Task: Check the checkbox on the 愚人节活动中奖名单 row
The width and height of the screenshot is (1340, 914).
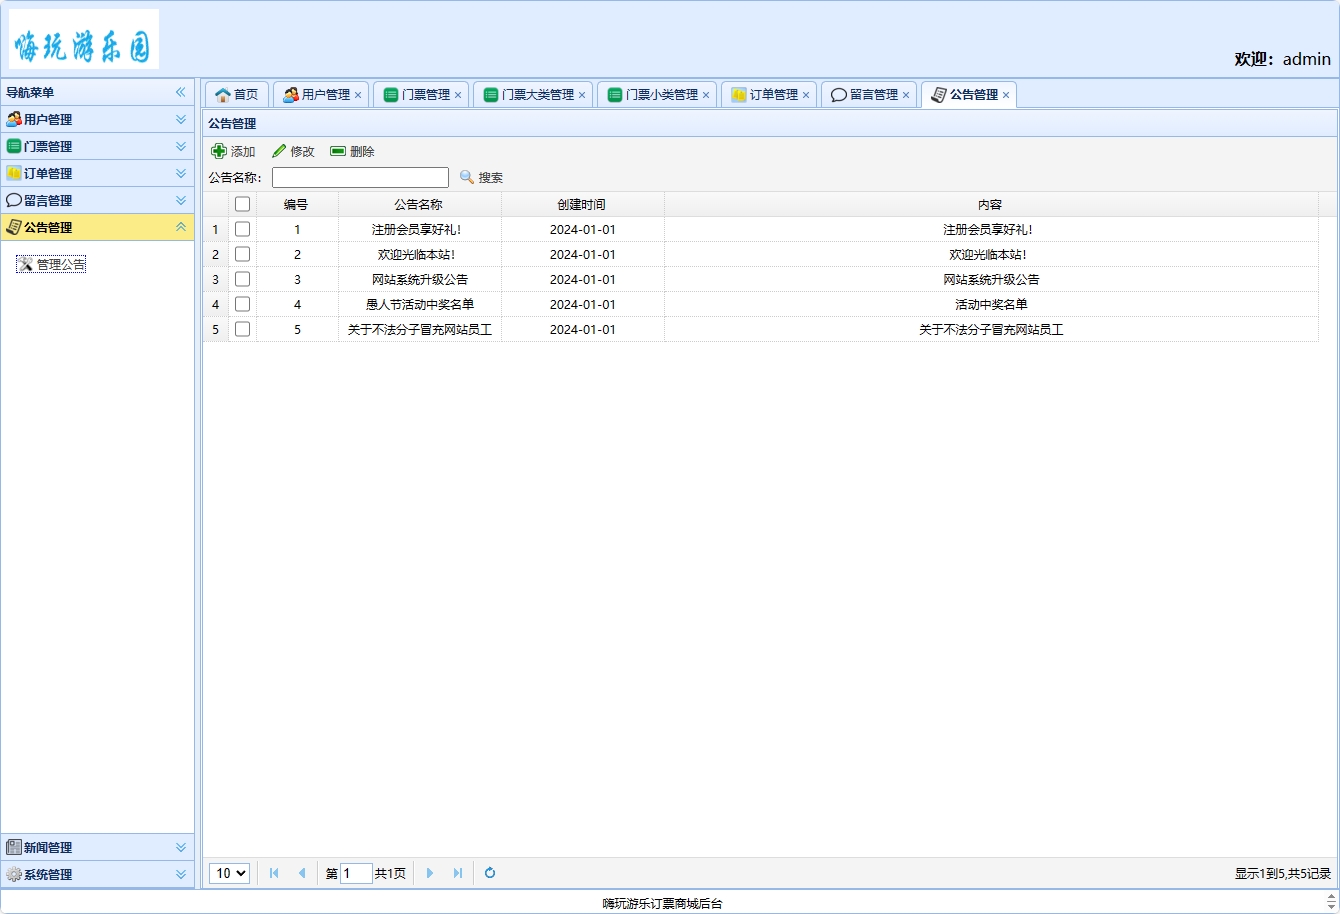Action: (x=243, y=304)
